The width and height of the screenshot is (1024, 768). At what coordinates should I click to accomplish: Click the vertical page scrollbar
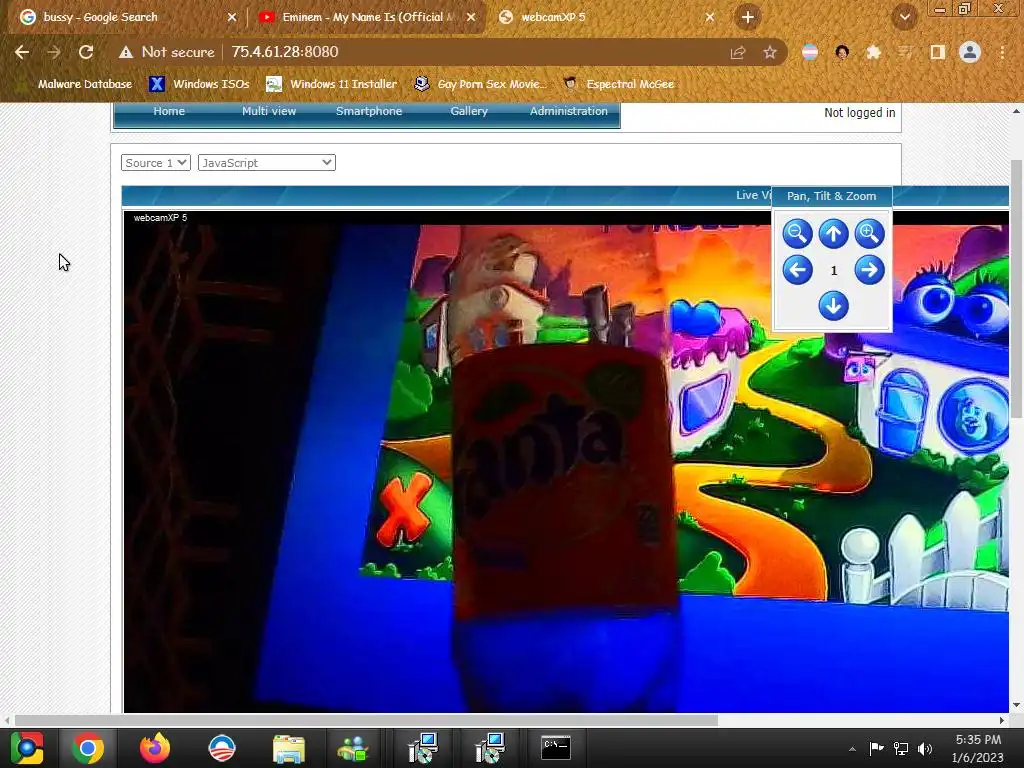[x=1016, y=289]
